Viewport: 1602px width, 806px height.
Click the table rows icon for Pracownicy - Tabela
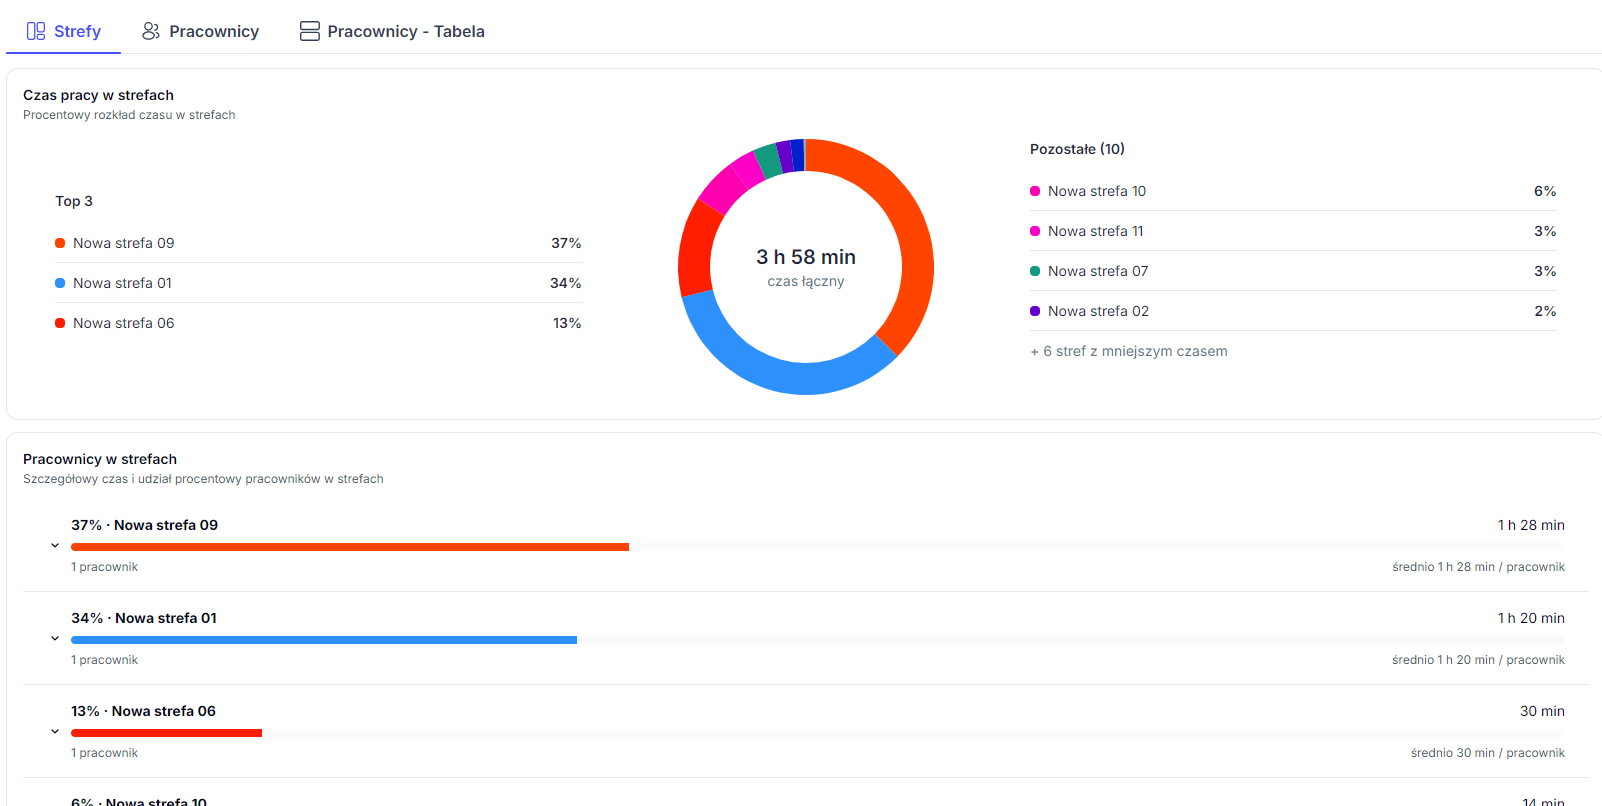(310, 31)
